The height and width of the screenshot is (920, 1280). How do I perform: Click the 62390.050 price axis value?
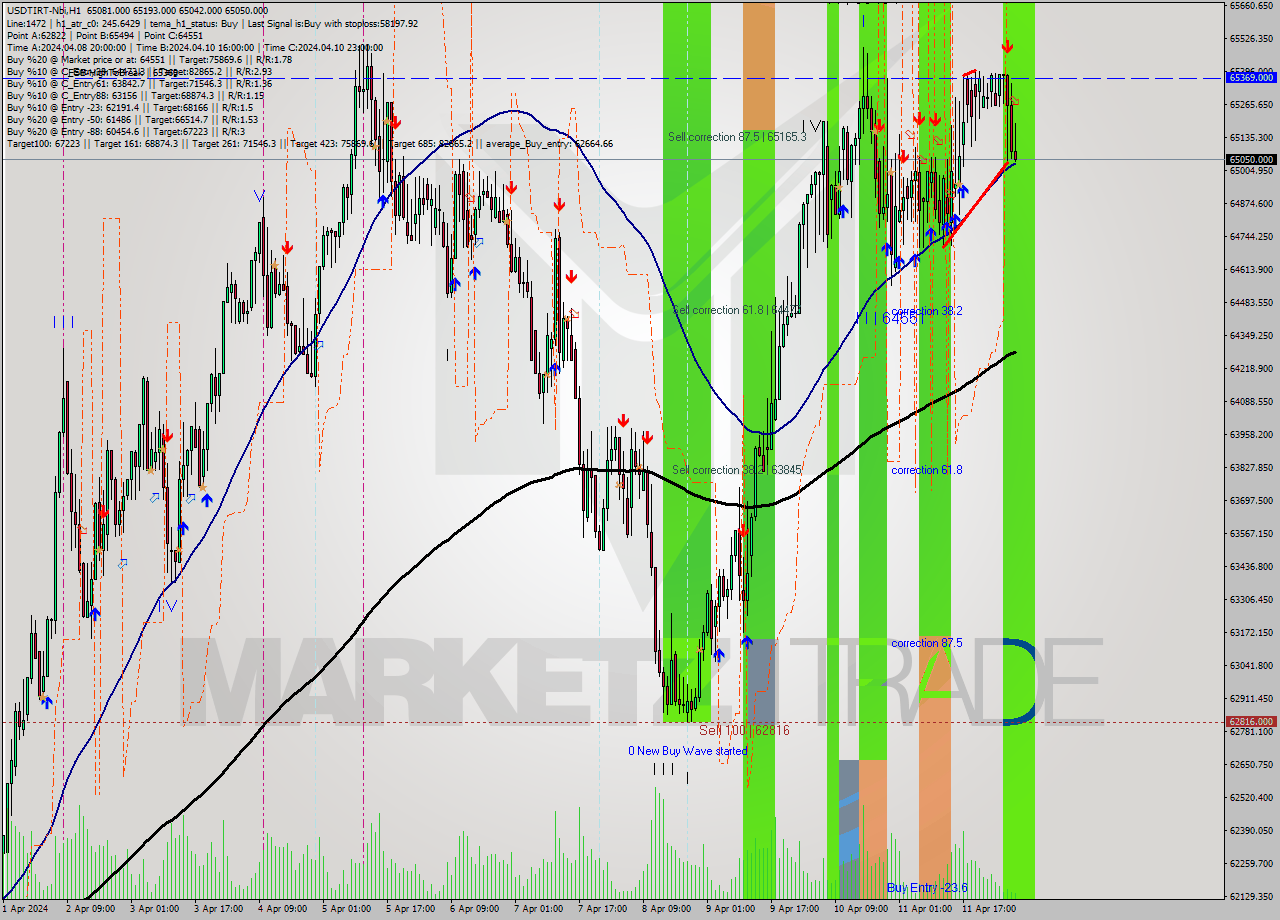(1251, 830)
